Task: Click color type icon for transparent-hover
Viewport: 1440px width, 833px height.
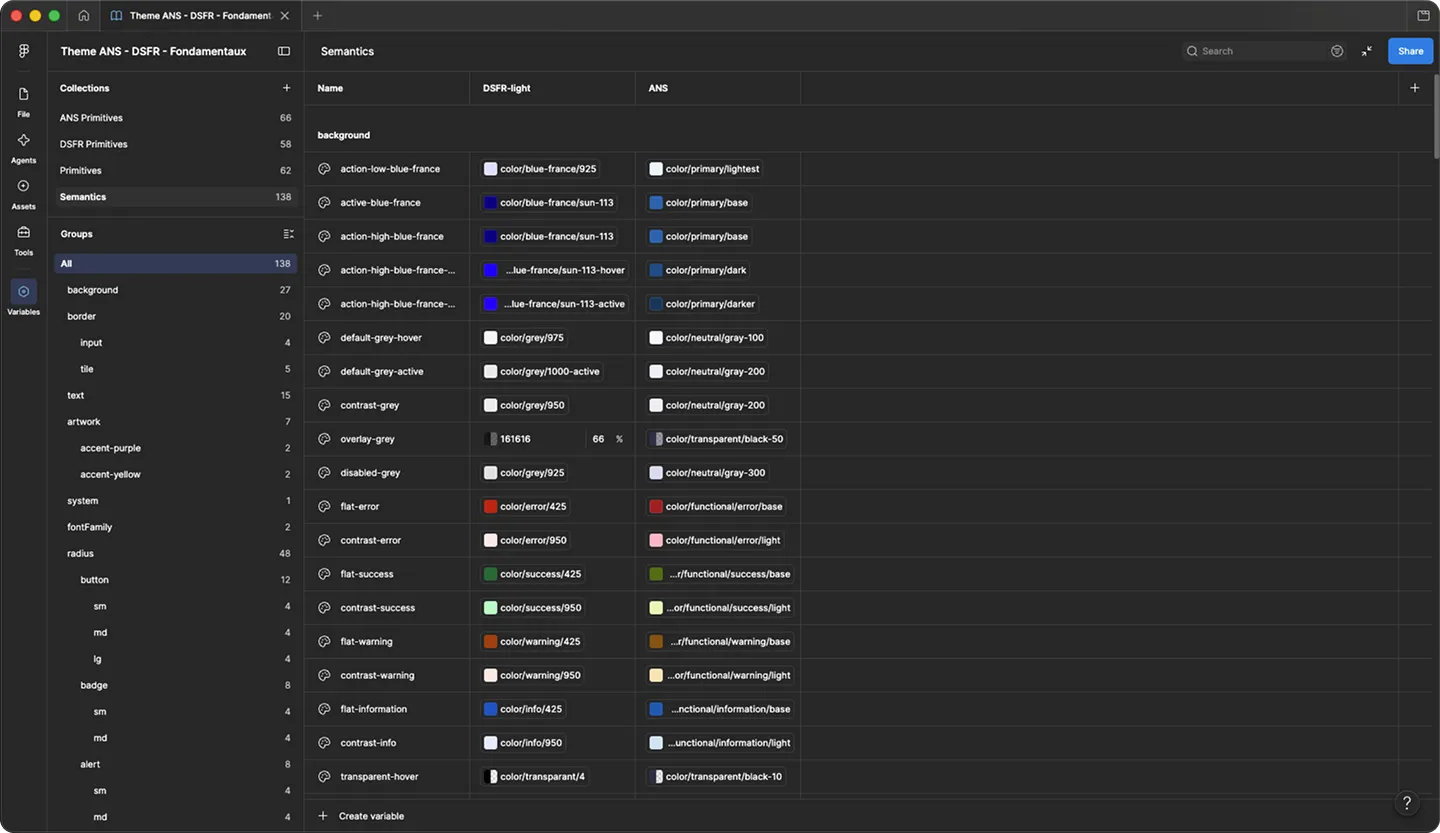Action: 324,776
